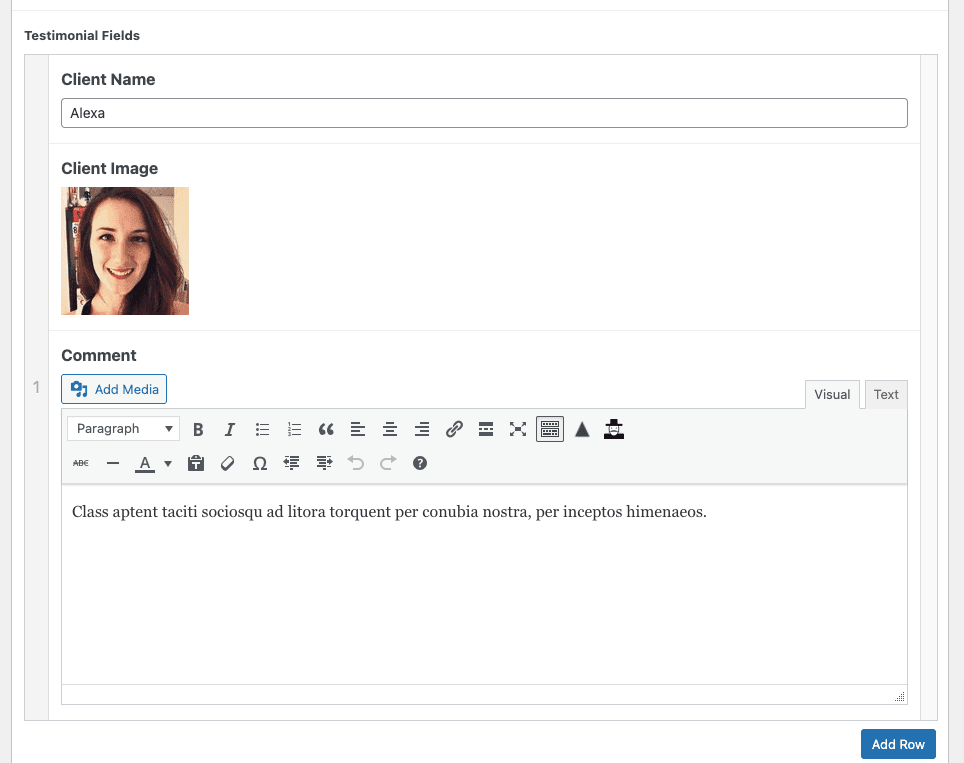Viewport: 964px width, 763px height.
Task: Insert Read More tag
Action: (486, 429)
